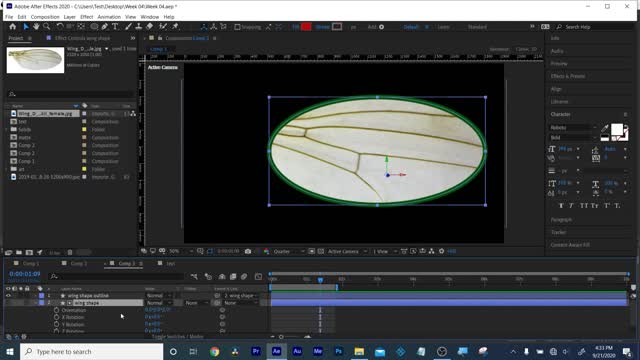This screenshot has width=640, height=360.
Task: Click the create new folder icon
Action: [x=19, y=253]
